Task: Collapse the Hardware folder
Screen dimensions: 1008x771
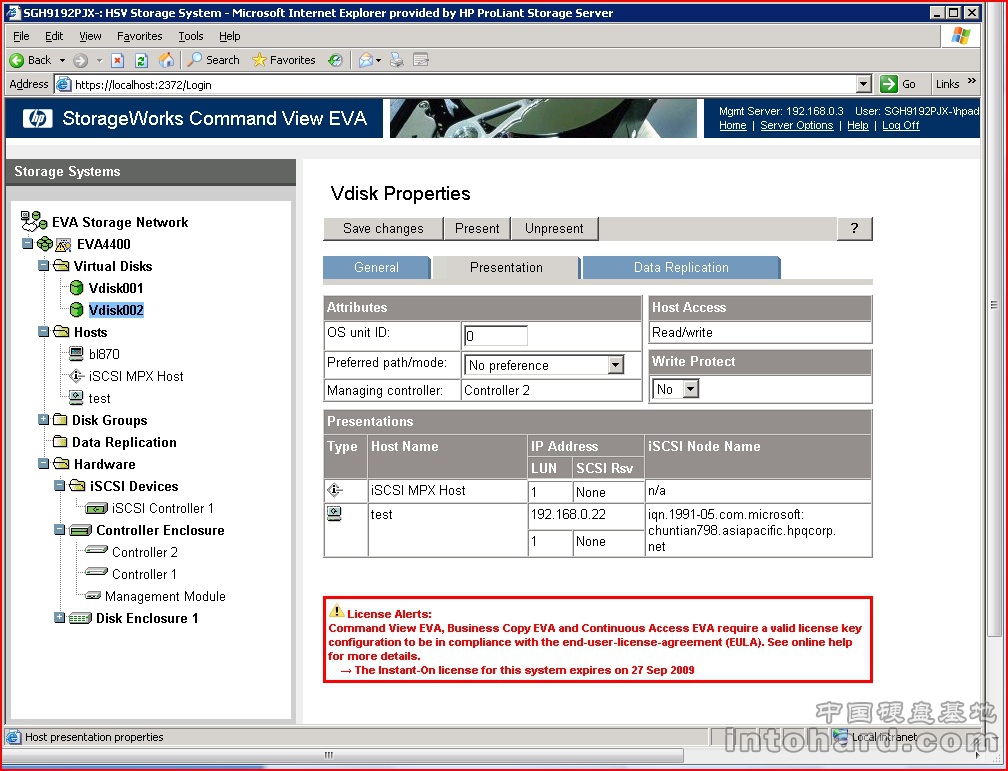Action: [44, 463]
